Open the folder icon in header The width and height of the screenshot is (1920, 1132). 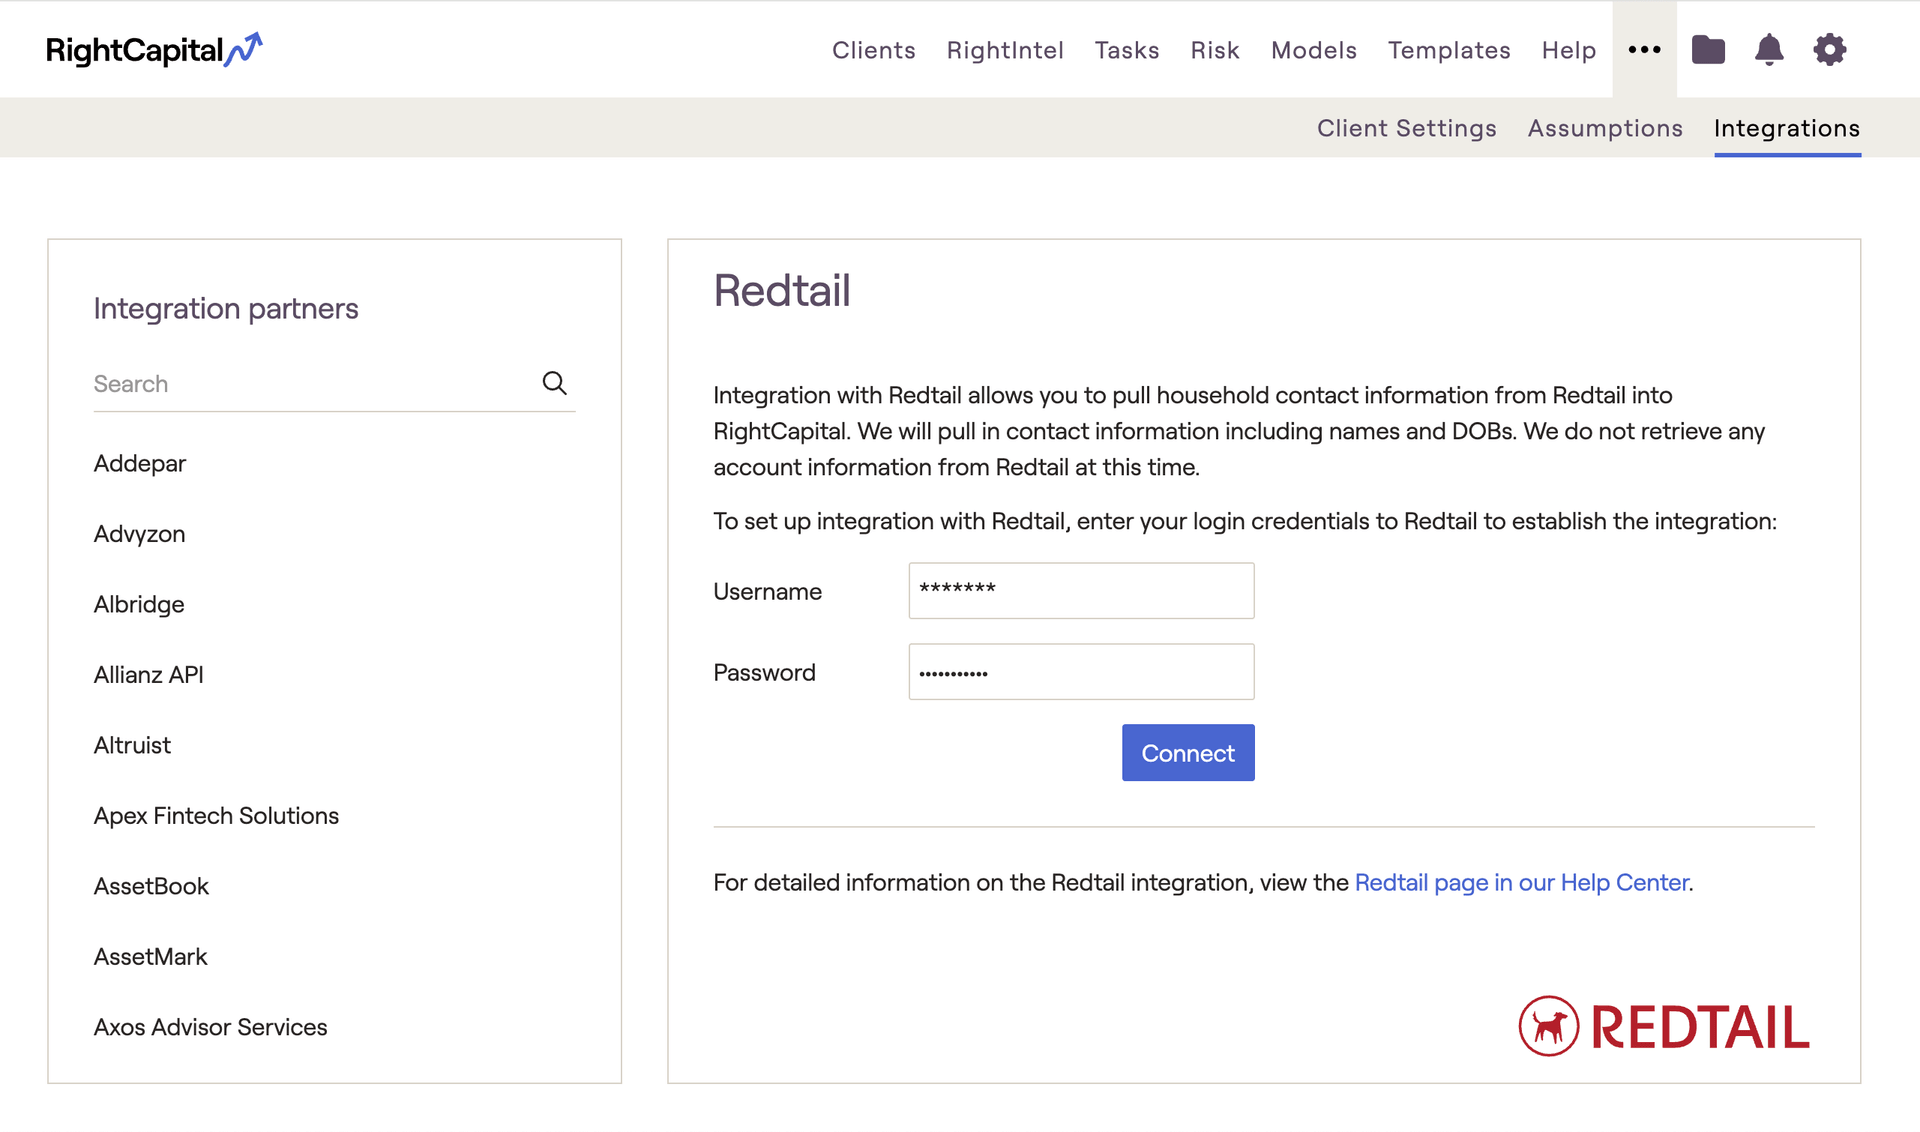(1708, 49)
